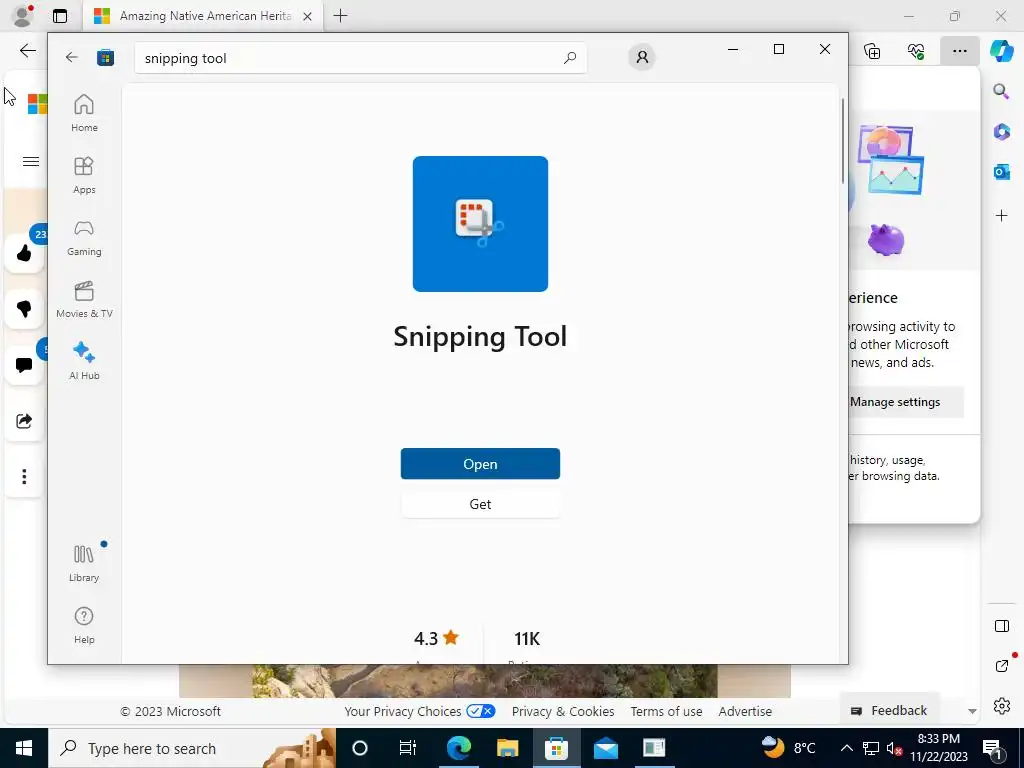Open Edge tab actions menu icon
The width and height of the screenshot is (1024, 768).
tap(59, 16)
